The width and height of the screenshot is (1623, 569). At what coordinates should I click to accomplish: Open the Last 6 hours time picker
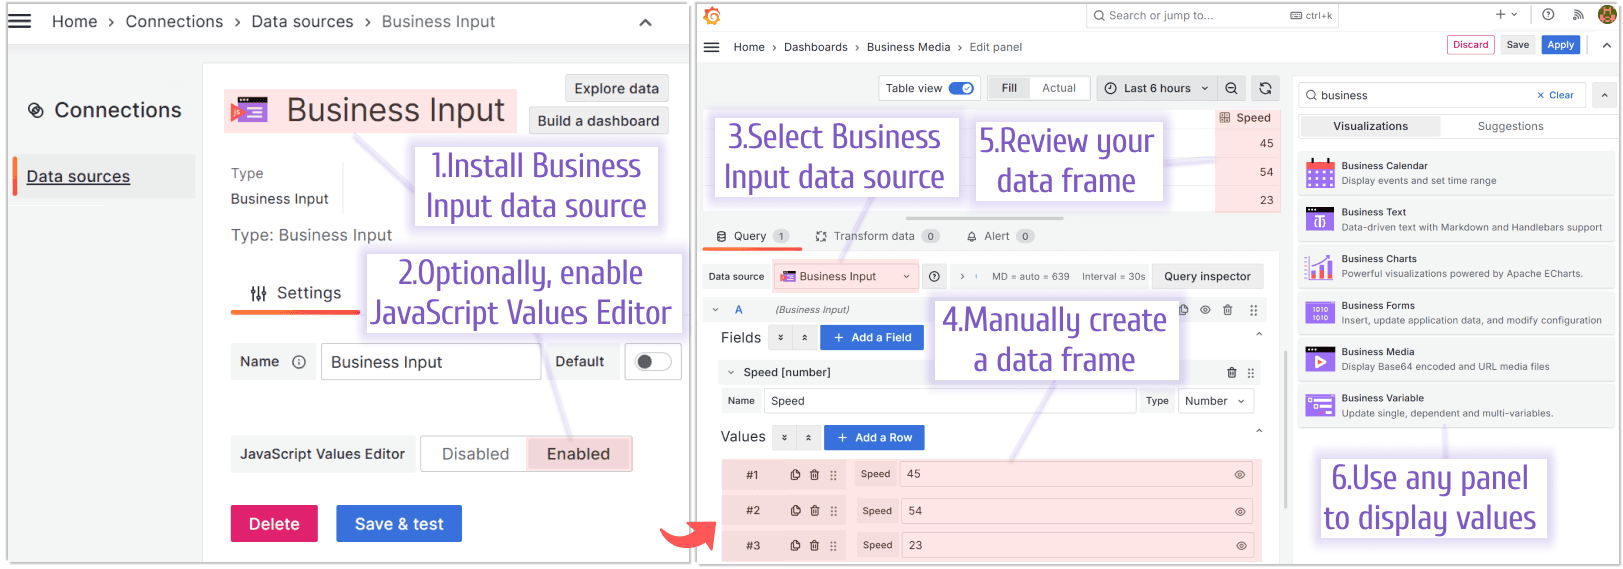[x=1156, y=88]
